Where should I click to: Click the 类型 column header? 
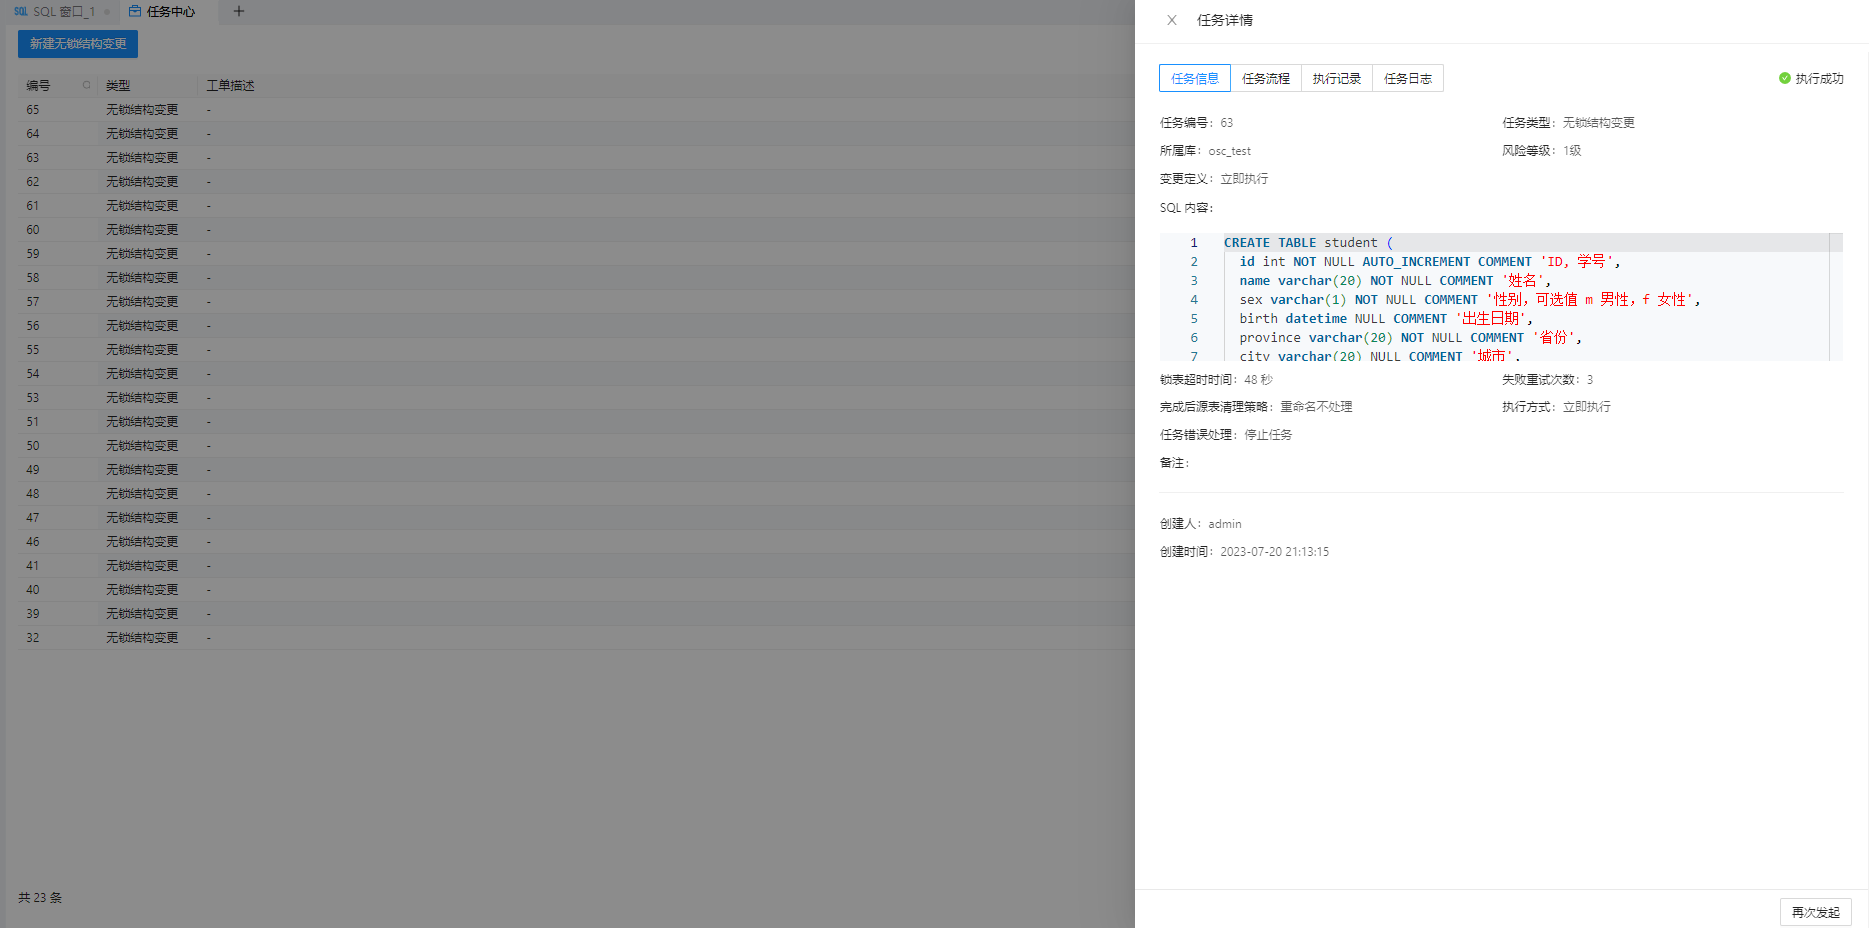point(118,86)
